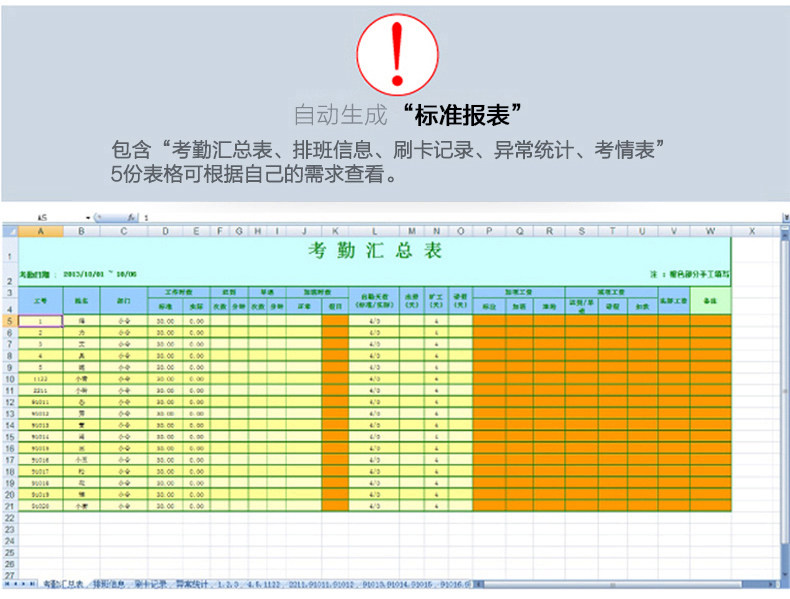Click the note text at title right
Screen dimensions: 790x599
[x=689, y=275]
